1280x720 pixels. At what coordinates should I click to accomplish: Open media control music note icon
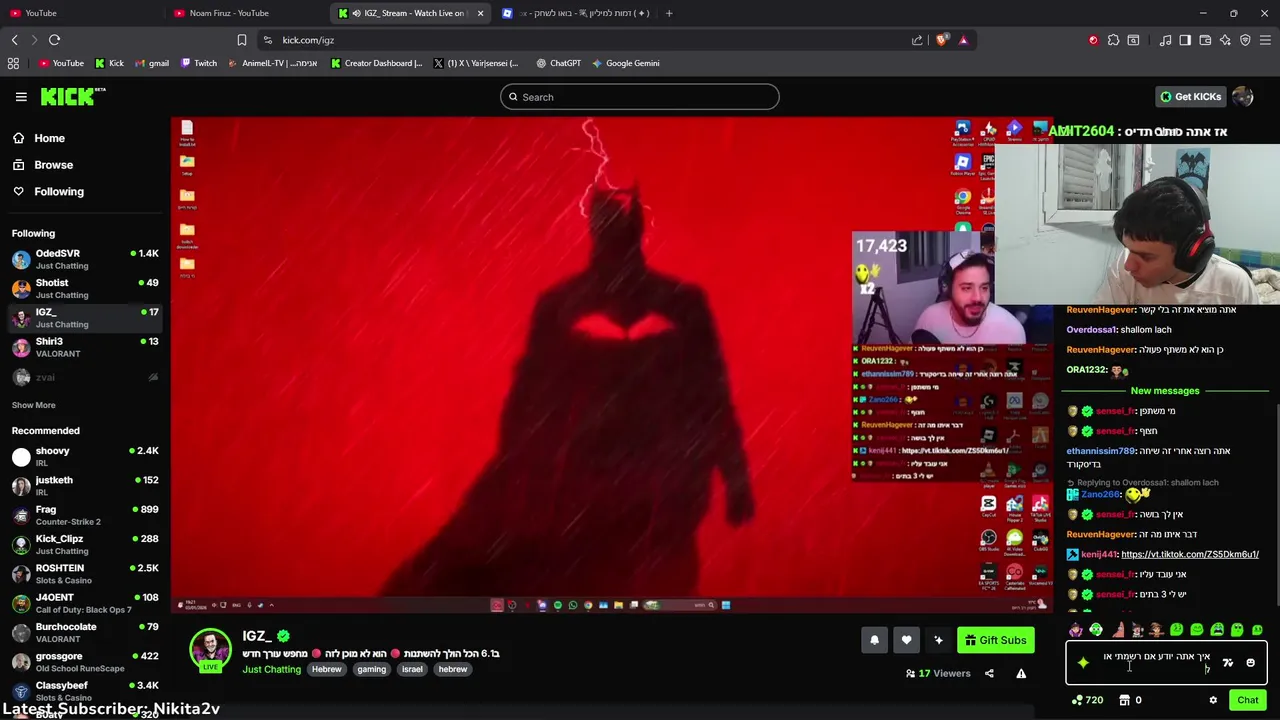click(1165, 40)
